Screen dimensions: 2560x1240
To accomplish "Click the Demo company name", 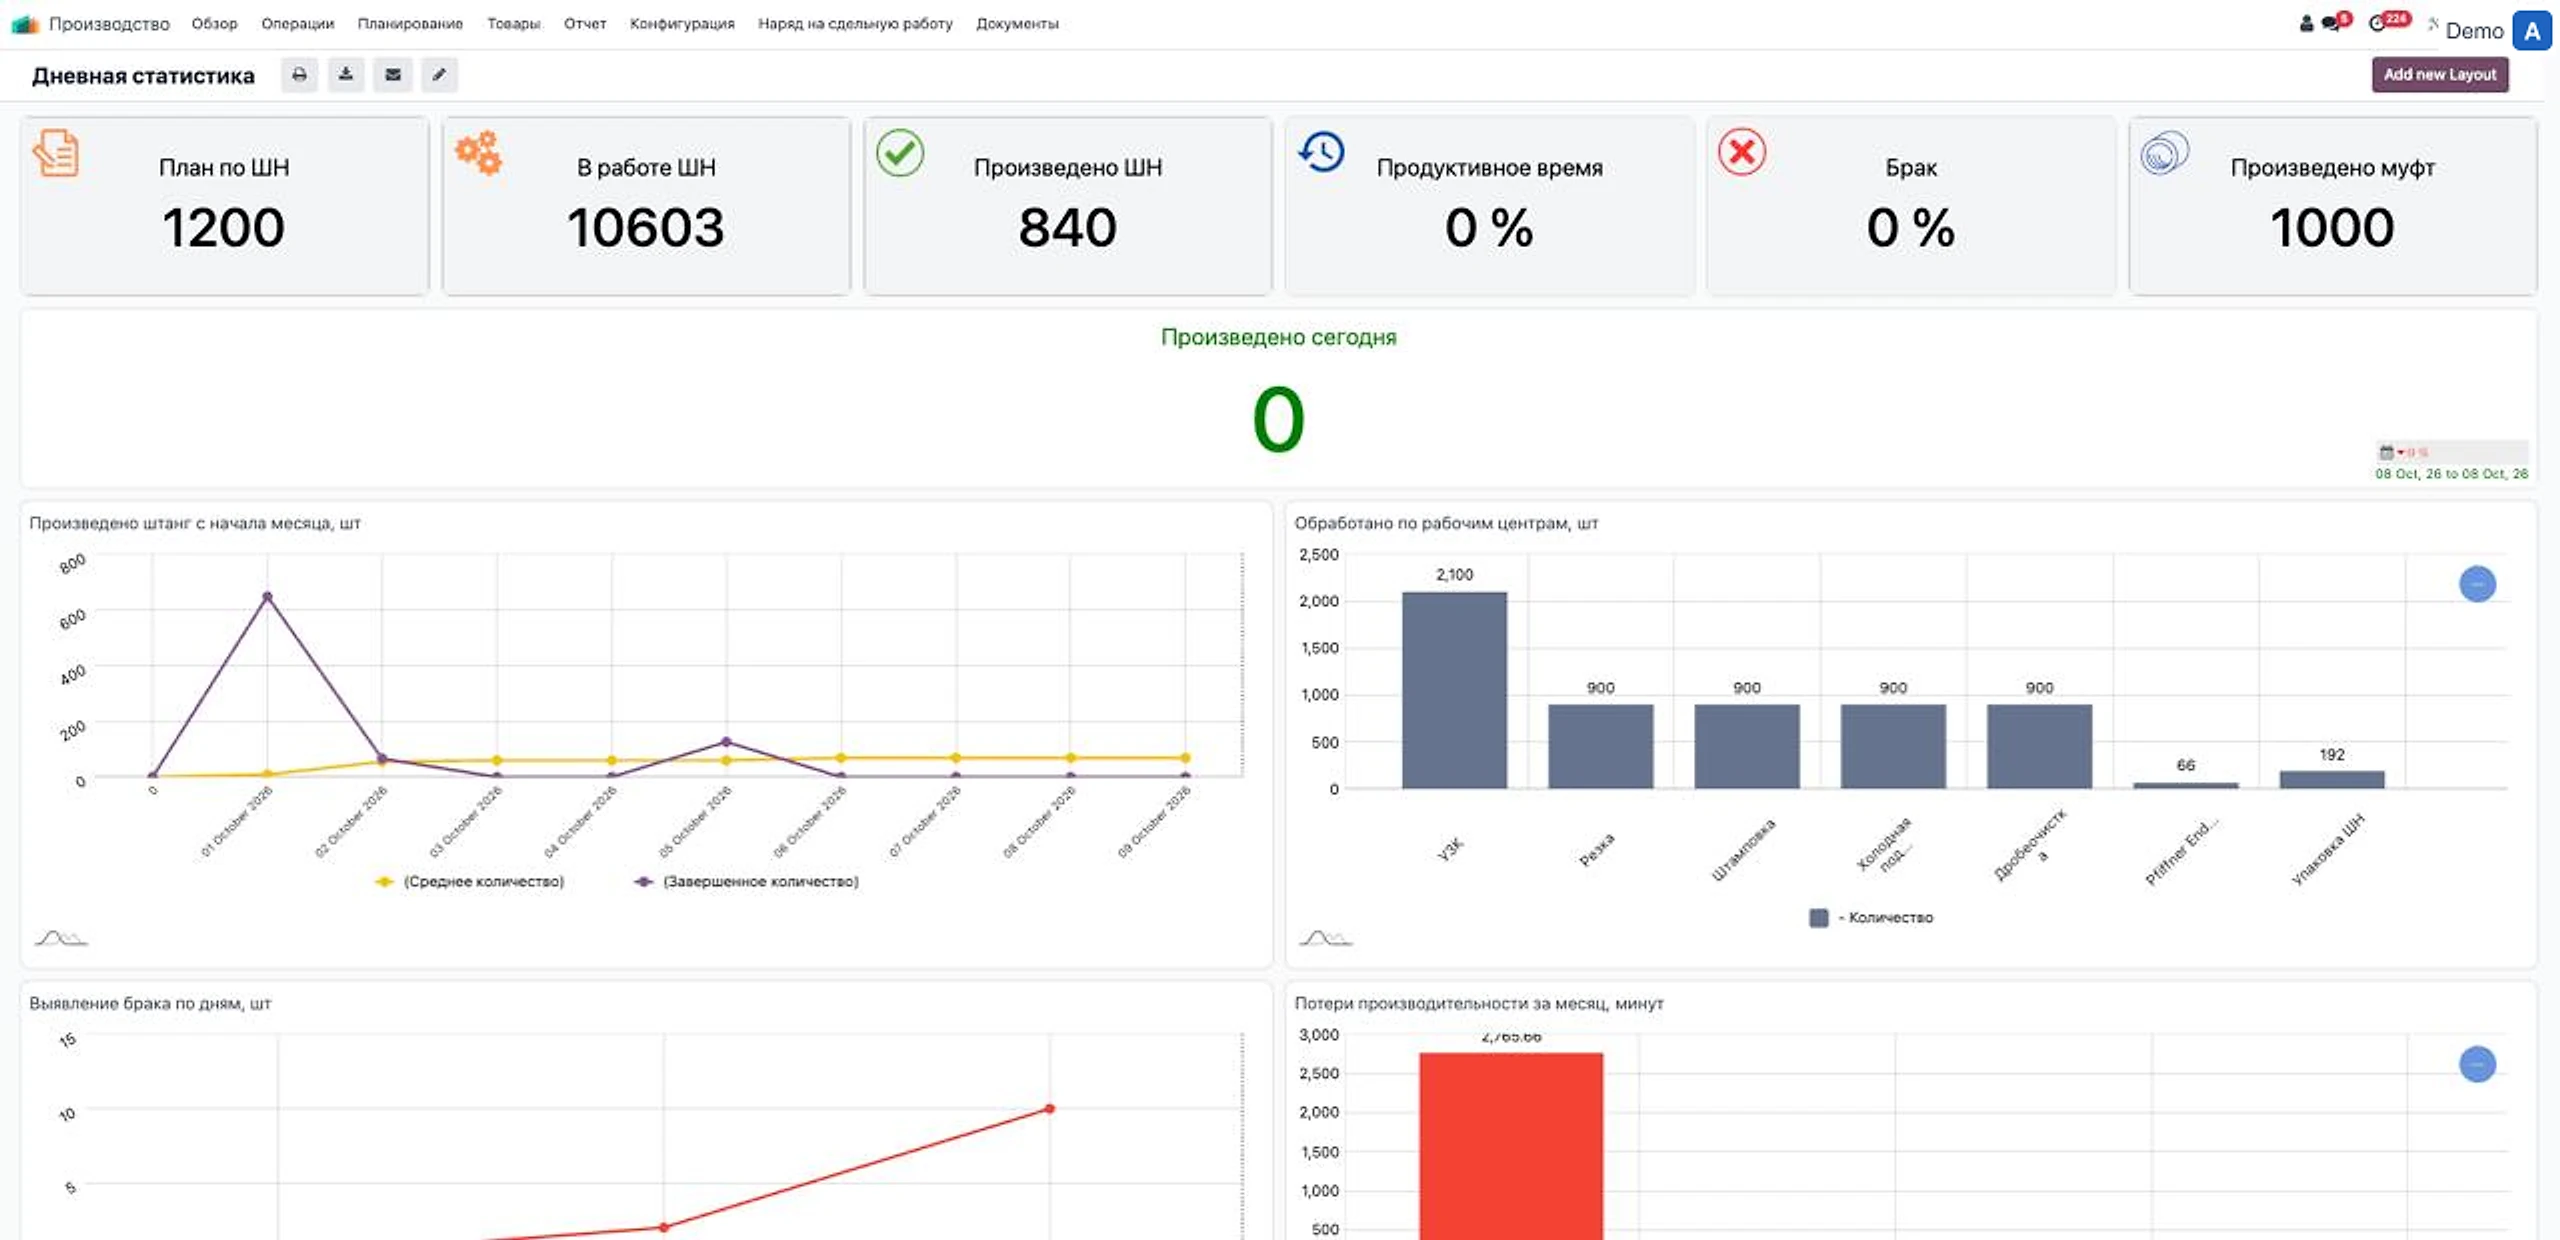I will 2474,31.
